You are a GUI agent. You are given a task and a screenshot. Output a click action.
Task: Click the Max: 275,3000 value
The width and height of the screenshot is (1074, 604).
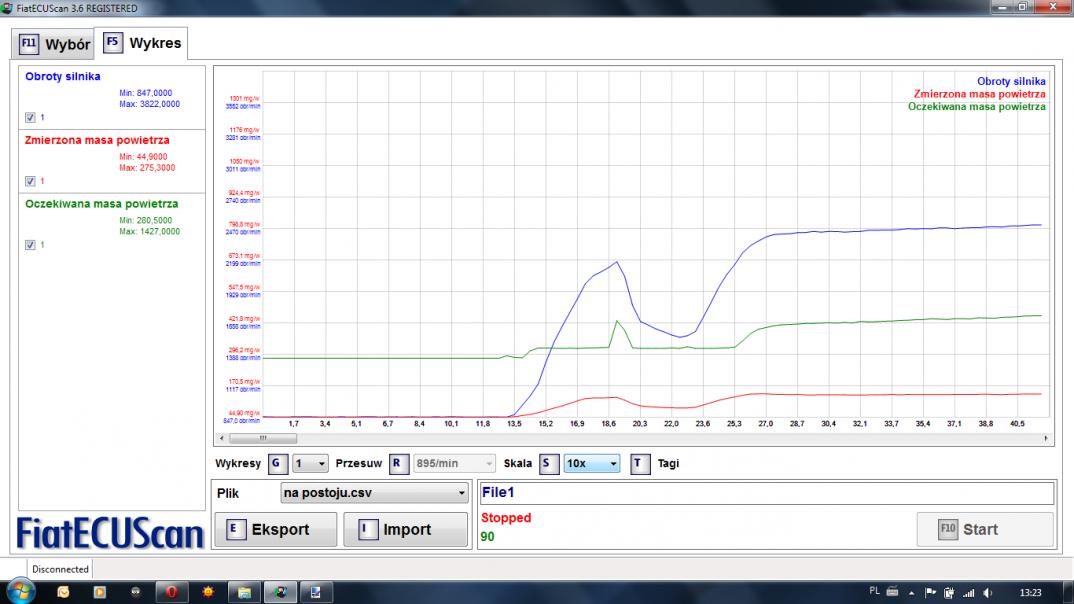click(x=147, y=168)
